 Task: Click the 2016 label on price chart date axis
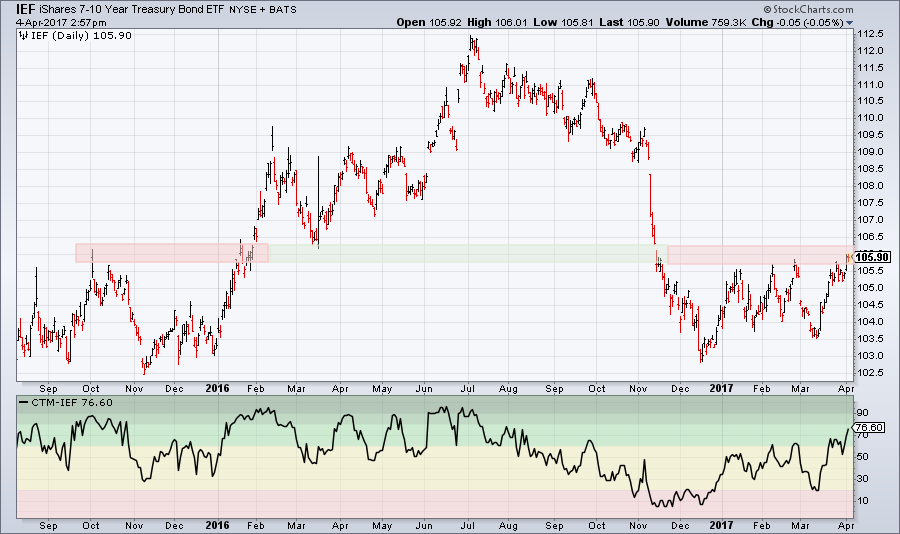218,389
